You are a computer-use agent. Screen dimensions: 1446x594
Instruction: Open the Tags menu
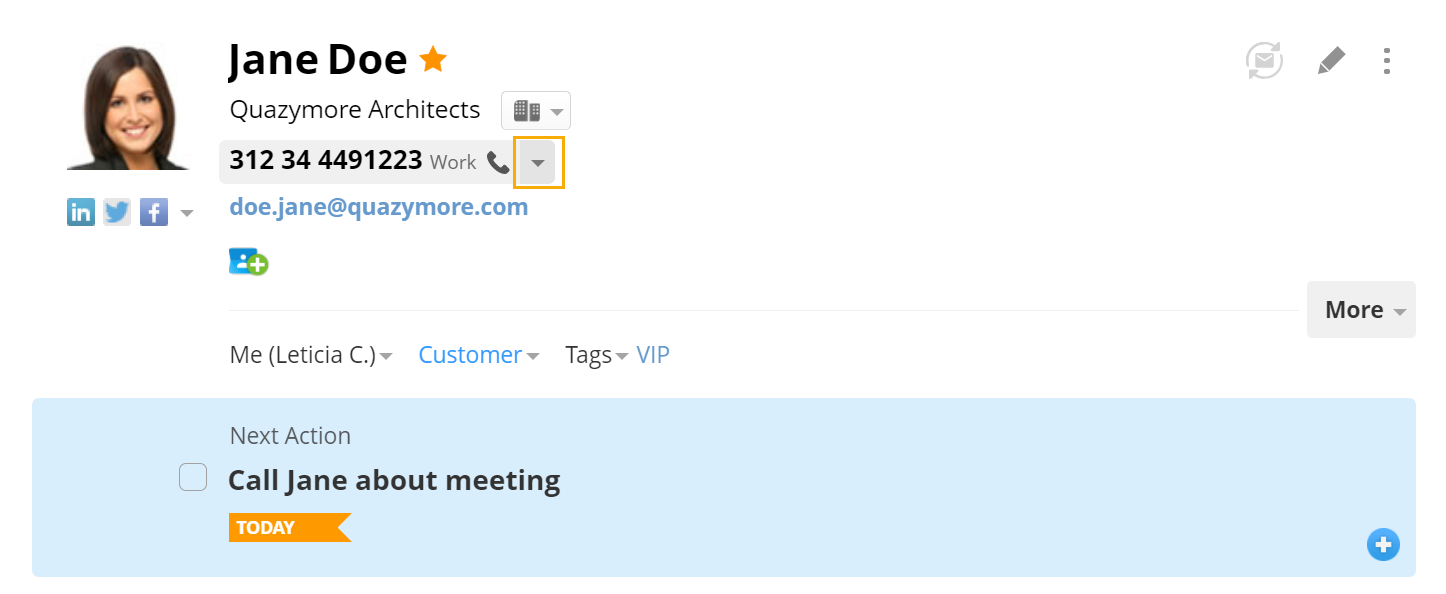tap(596, 355)
